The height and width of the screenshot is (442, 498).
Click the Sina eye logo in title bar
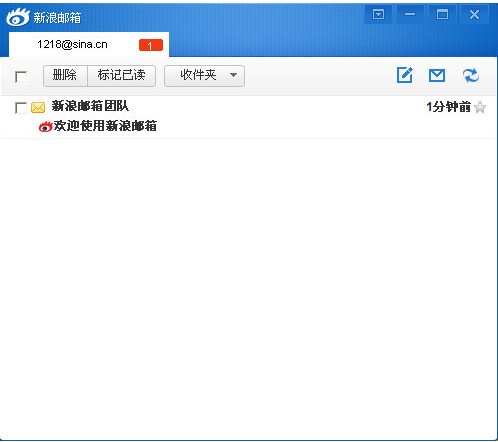[x=18, y=17]
